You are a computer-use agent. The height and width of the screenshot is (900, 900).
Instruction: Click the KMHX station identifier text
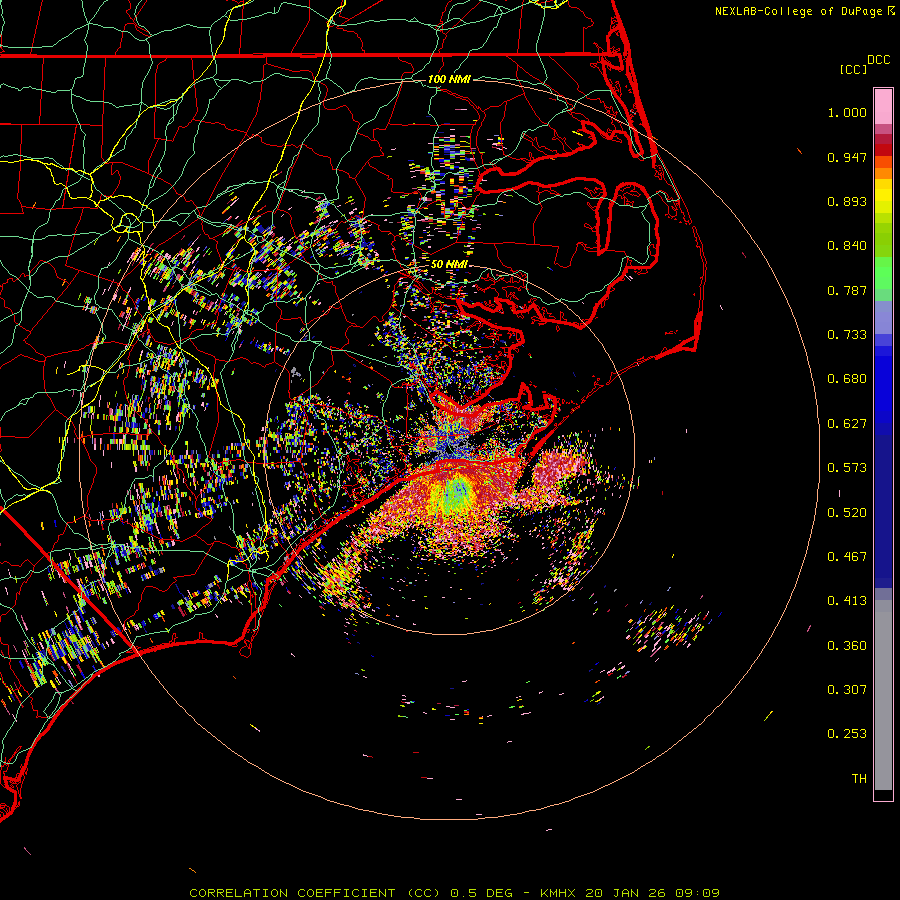pyautogui.click(x=557, y=893)
